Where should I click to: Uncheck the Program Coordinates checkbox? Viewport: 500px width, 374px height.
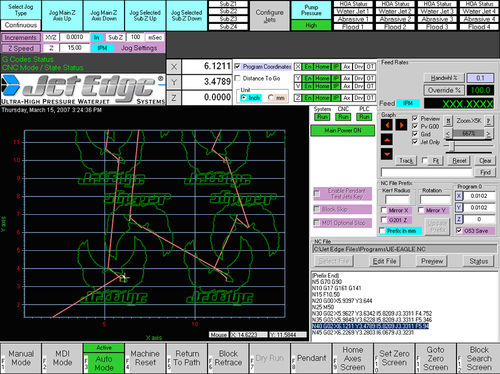(x=237, y=66)
